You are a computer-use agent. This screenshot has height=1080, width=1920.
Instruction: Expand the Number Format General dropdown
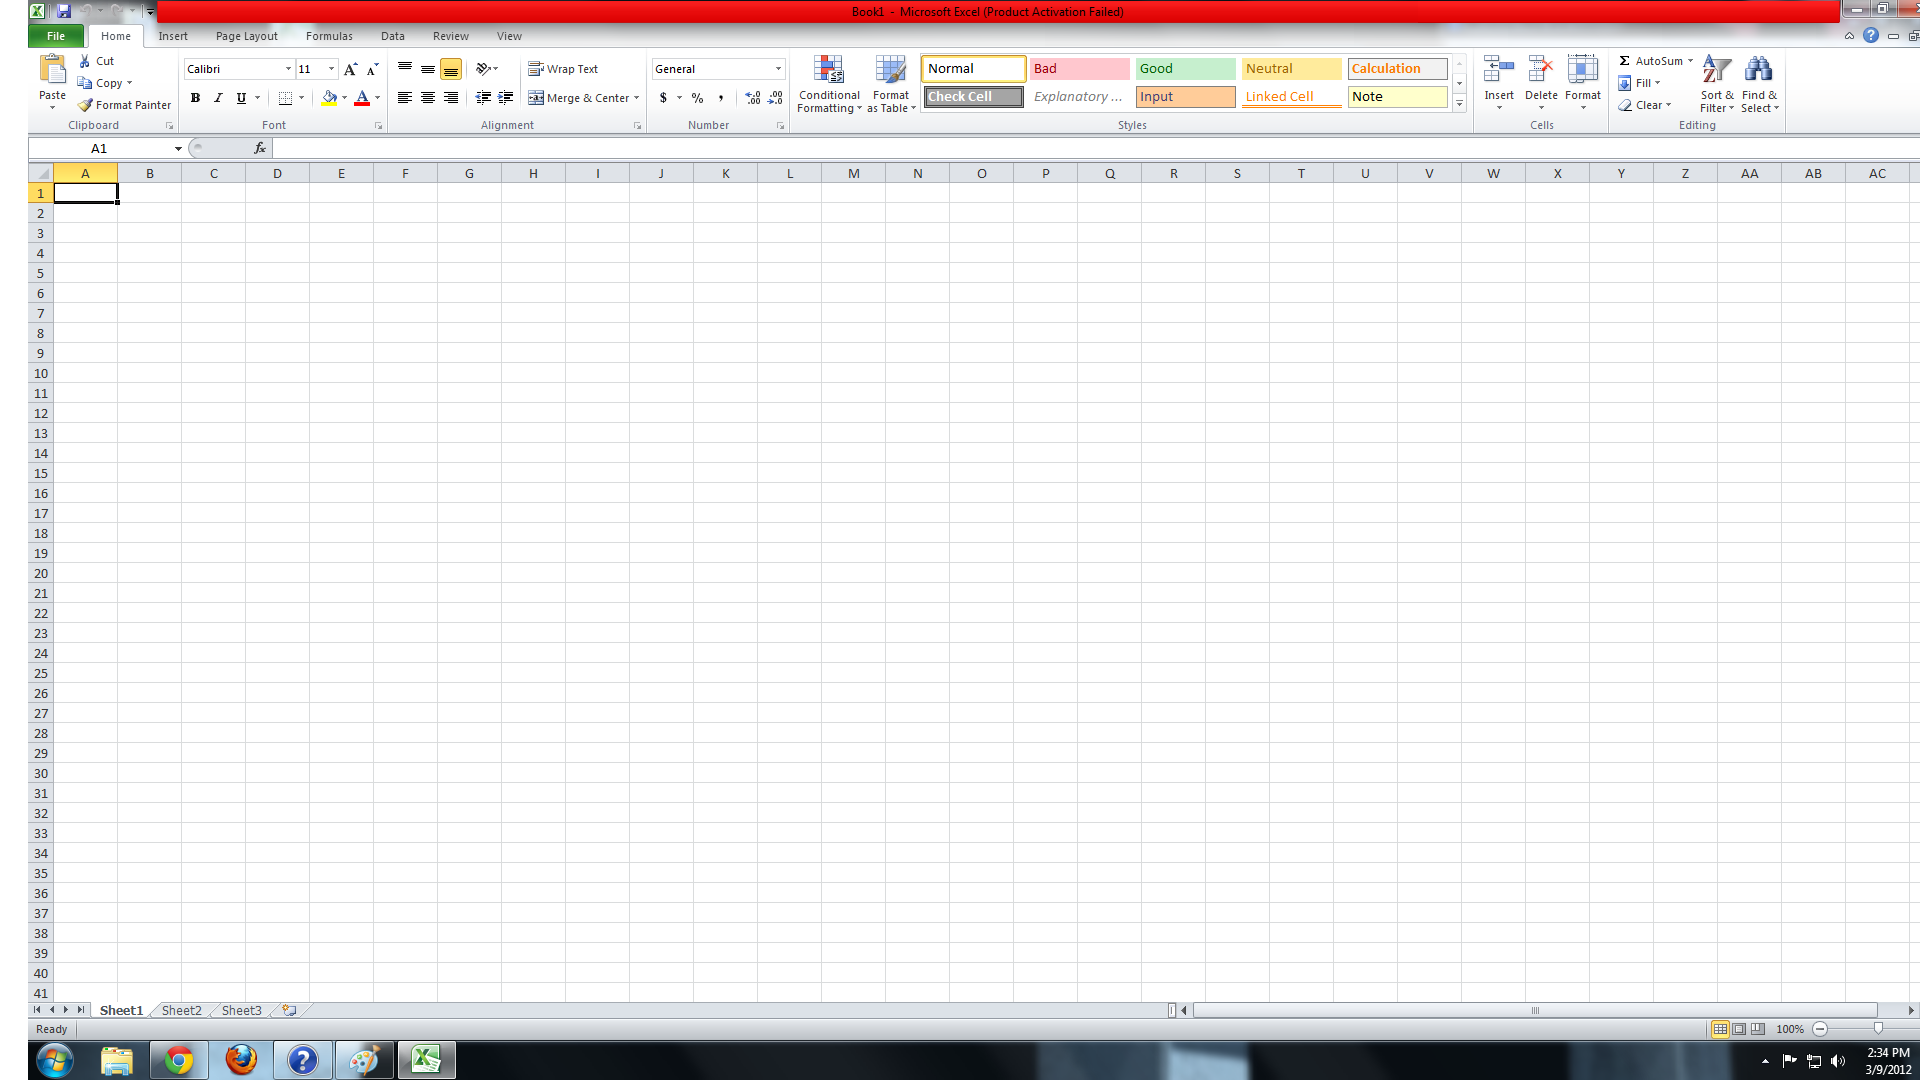(778, 69)
